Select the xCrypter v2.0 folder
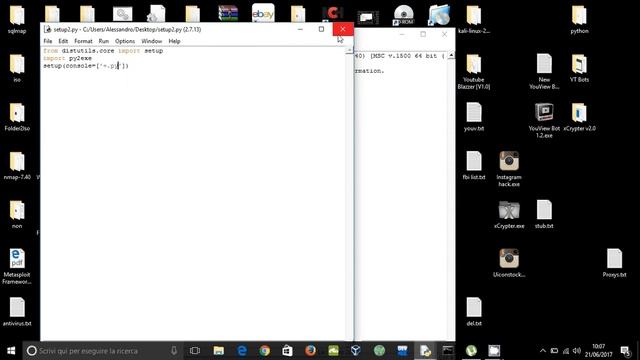This screenshot has height=360, width=640. pos(579,117)
